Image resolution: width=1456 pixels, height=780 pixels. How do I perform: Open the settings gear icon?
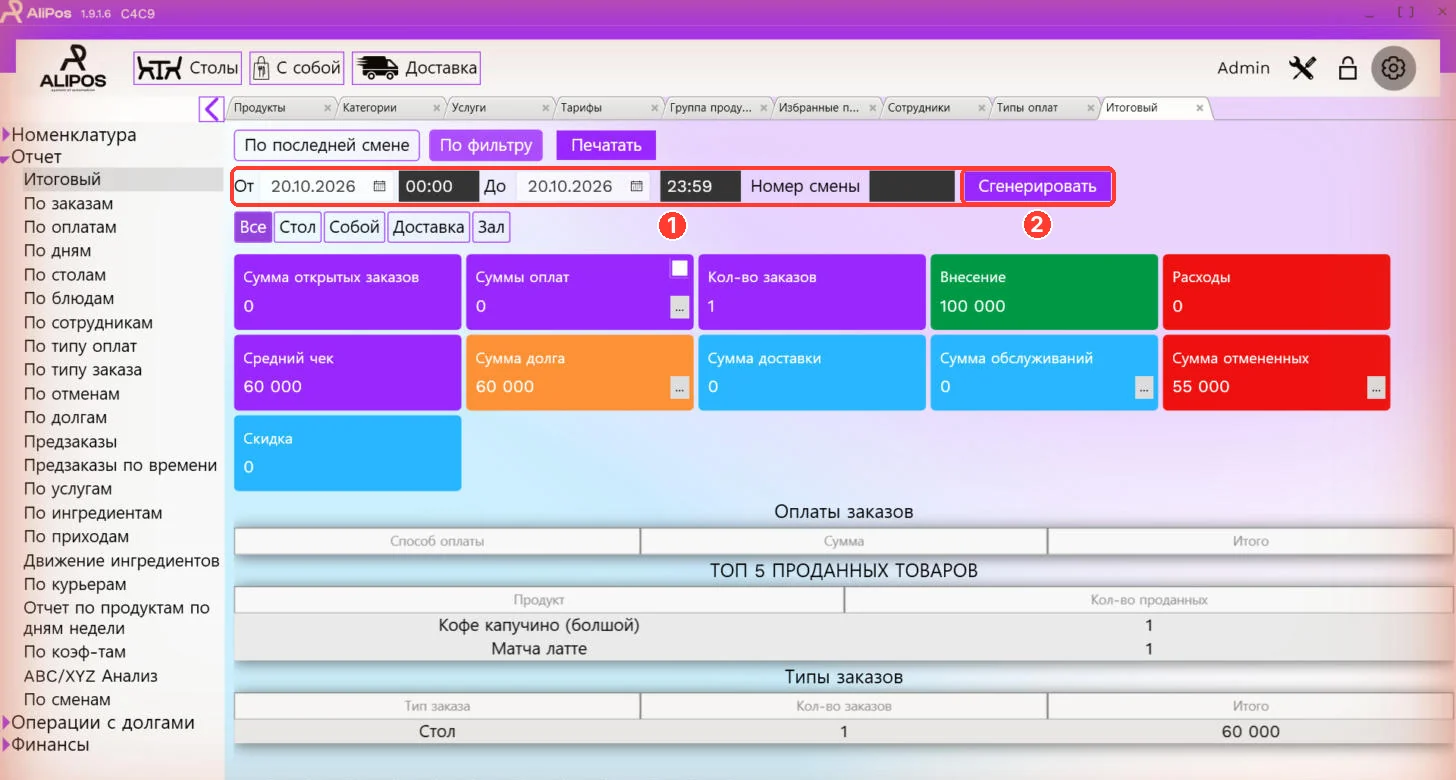click(x=1393, y=68)
